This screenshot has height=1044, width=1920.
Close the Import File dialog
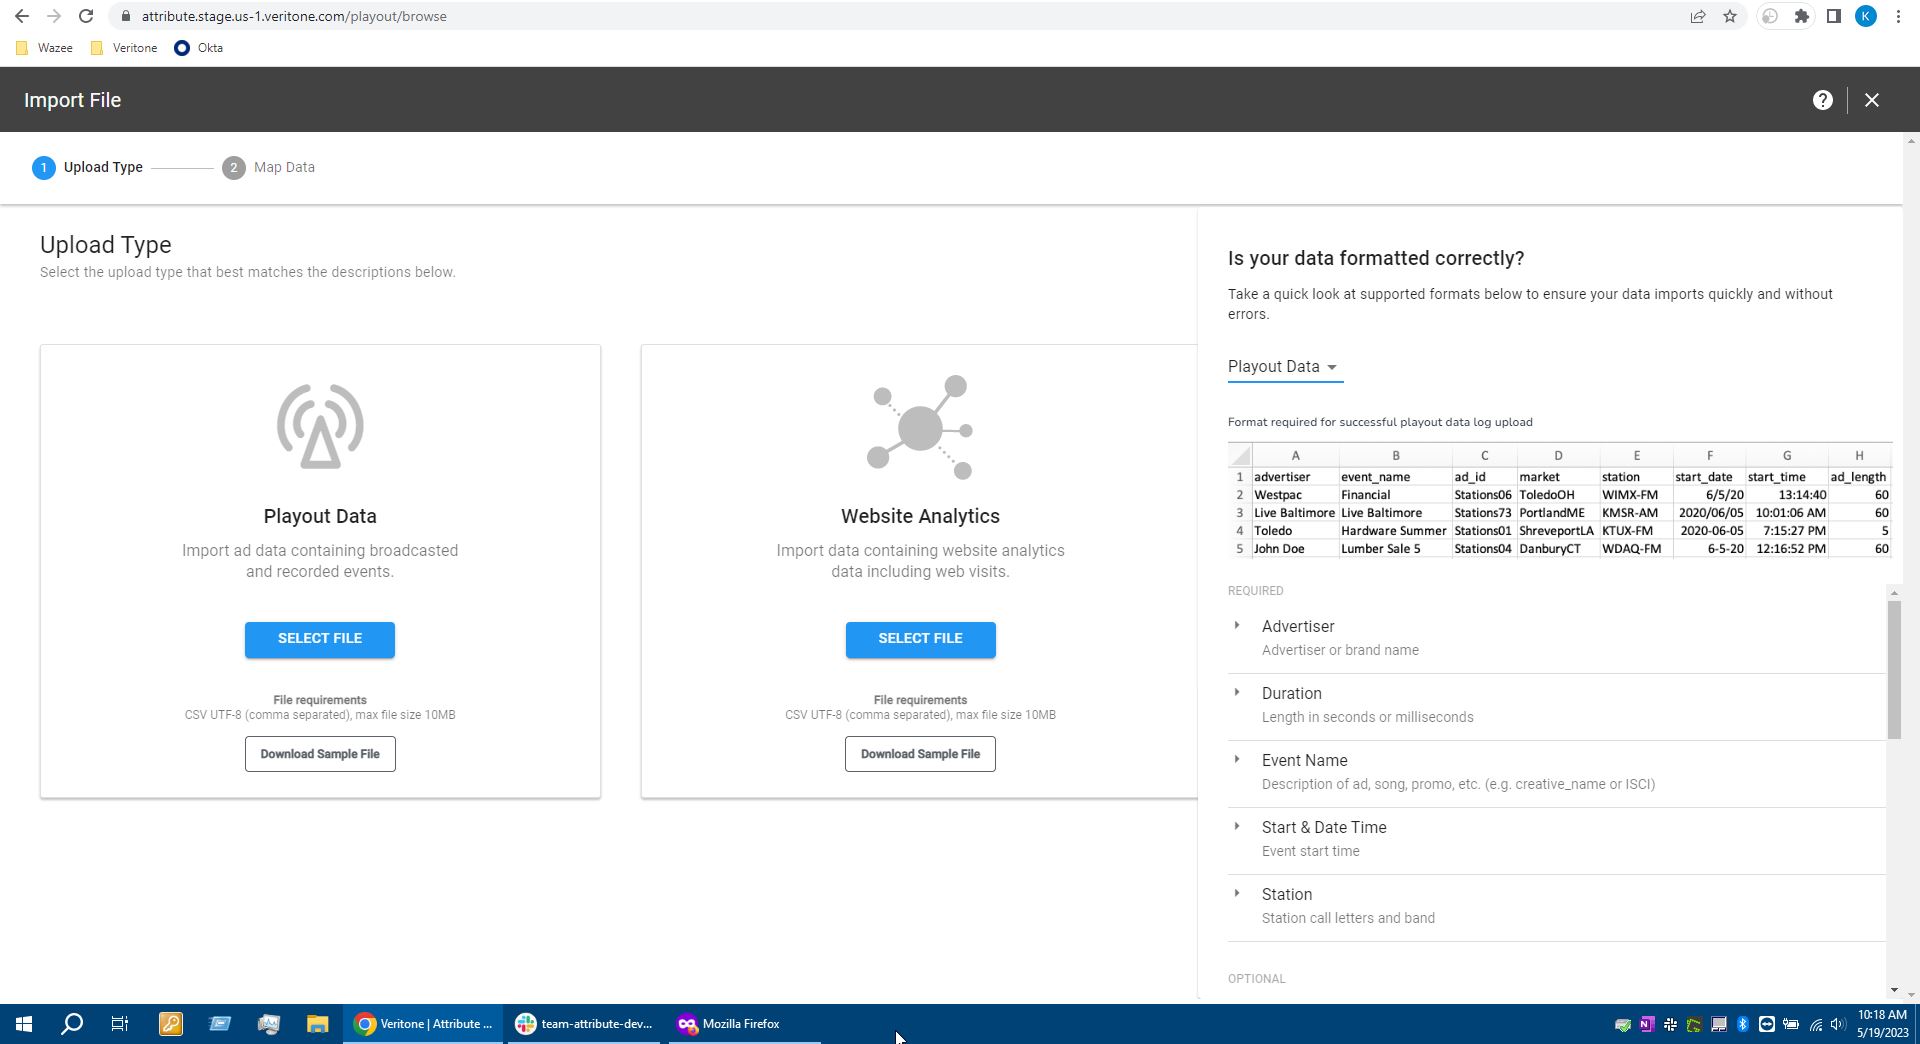tap(1871, 100)
